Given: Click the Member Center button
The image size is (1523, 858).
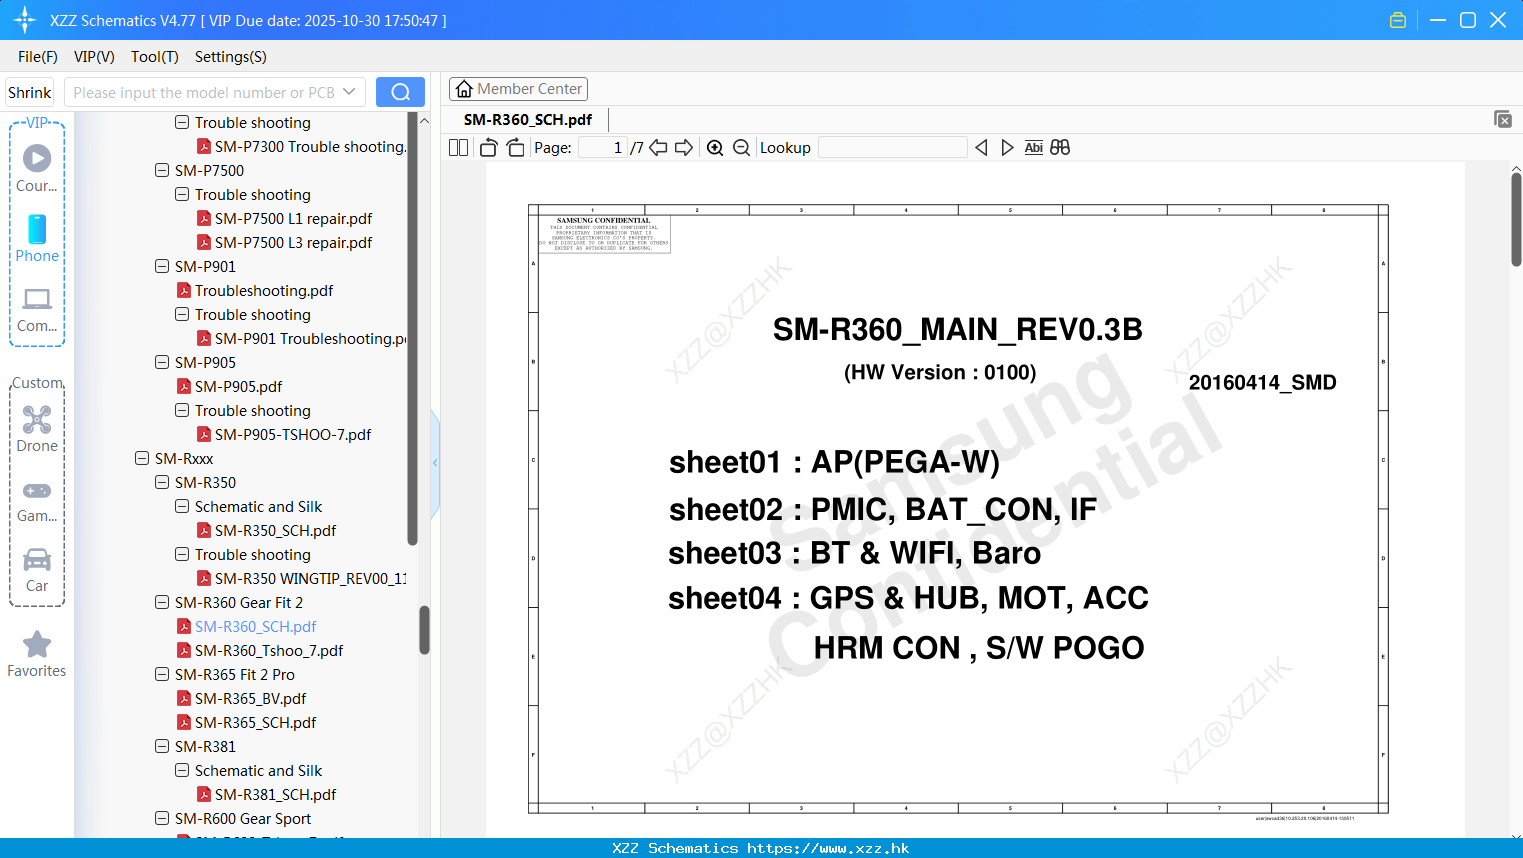Looking at the screenshot, I should [x=518, y=89].
